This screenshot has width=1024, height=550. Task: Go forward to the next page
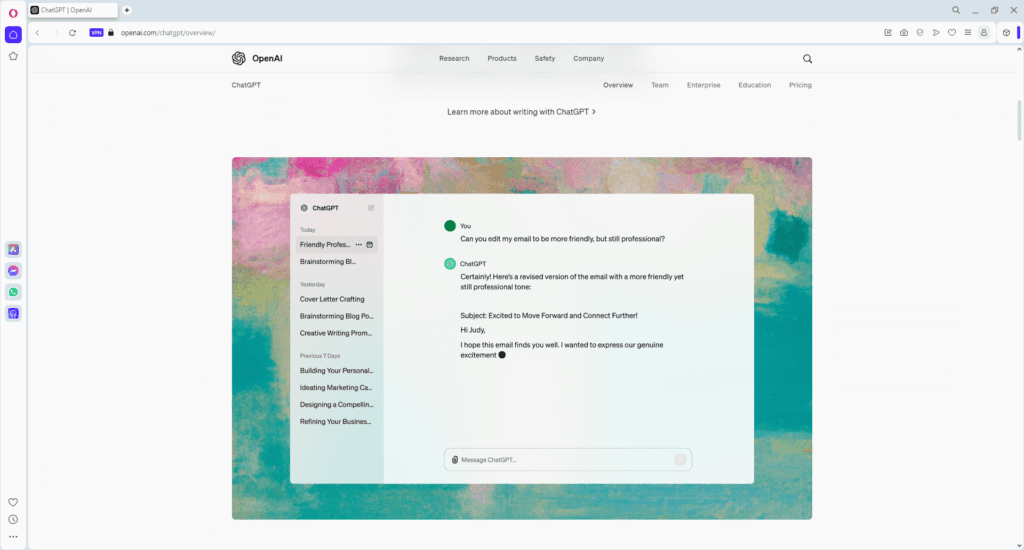[x=56, y=33]
